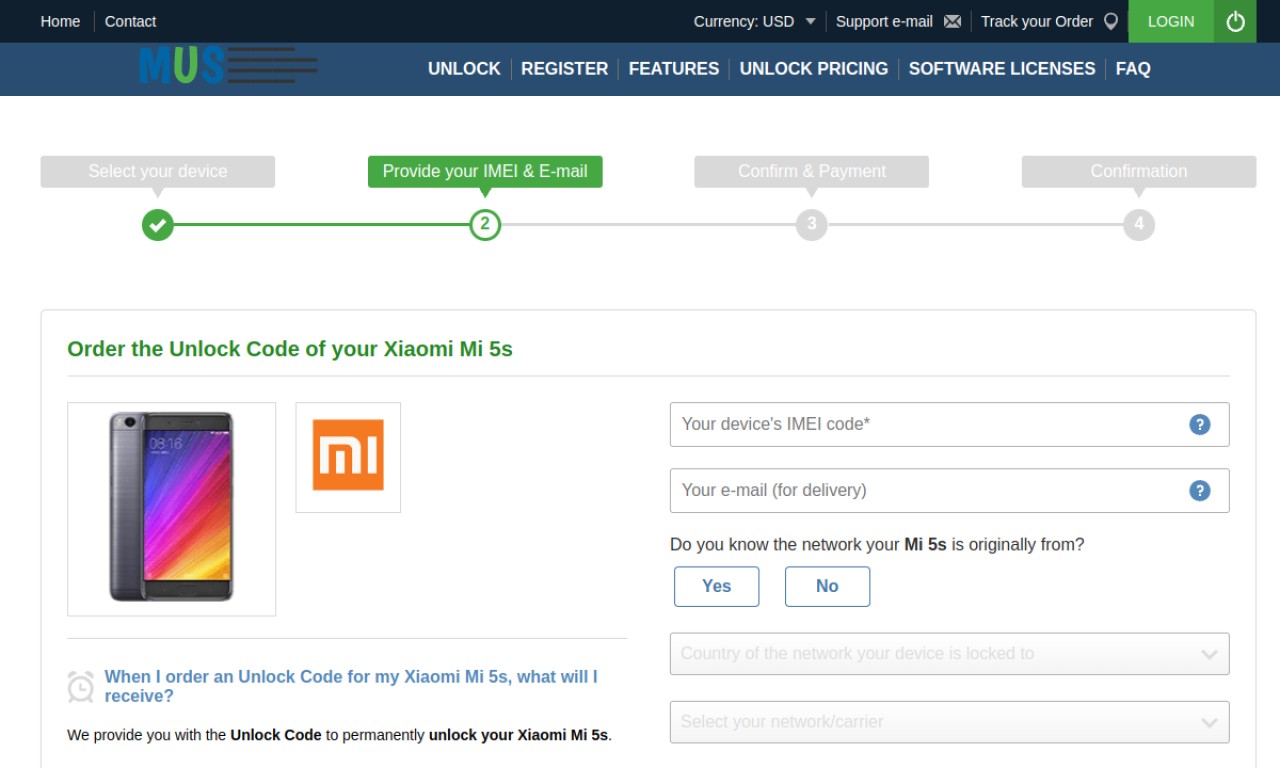Open the IMEI code help question mark
The height and width of the screenshot is (768, 1280).
(1200, 424)
